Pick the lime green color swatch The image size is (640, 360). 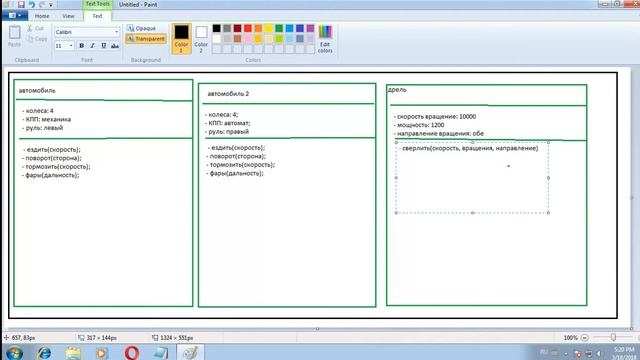click(279, 39)
